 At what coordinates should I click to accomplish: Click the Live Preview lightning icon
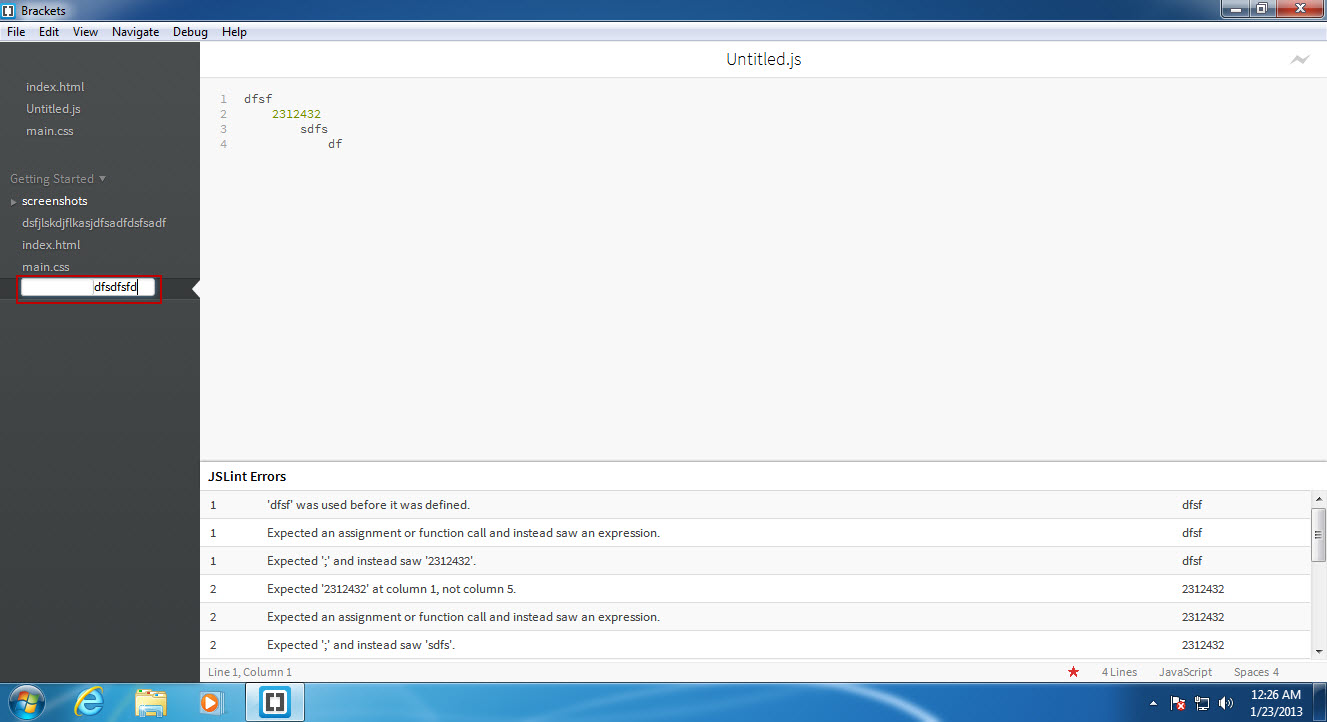point(1300,60)
